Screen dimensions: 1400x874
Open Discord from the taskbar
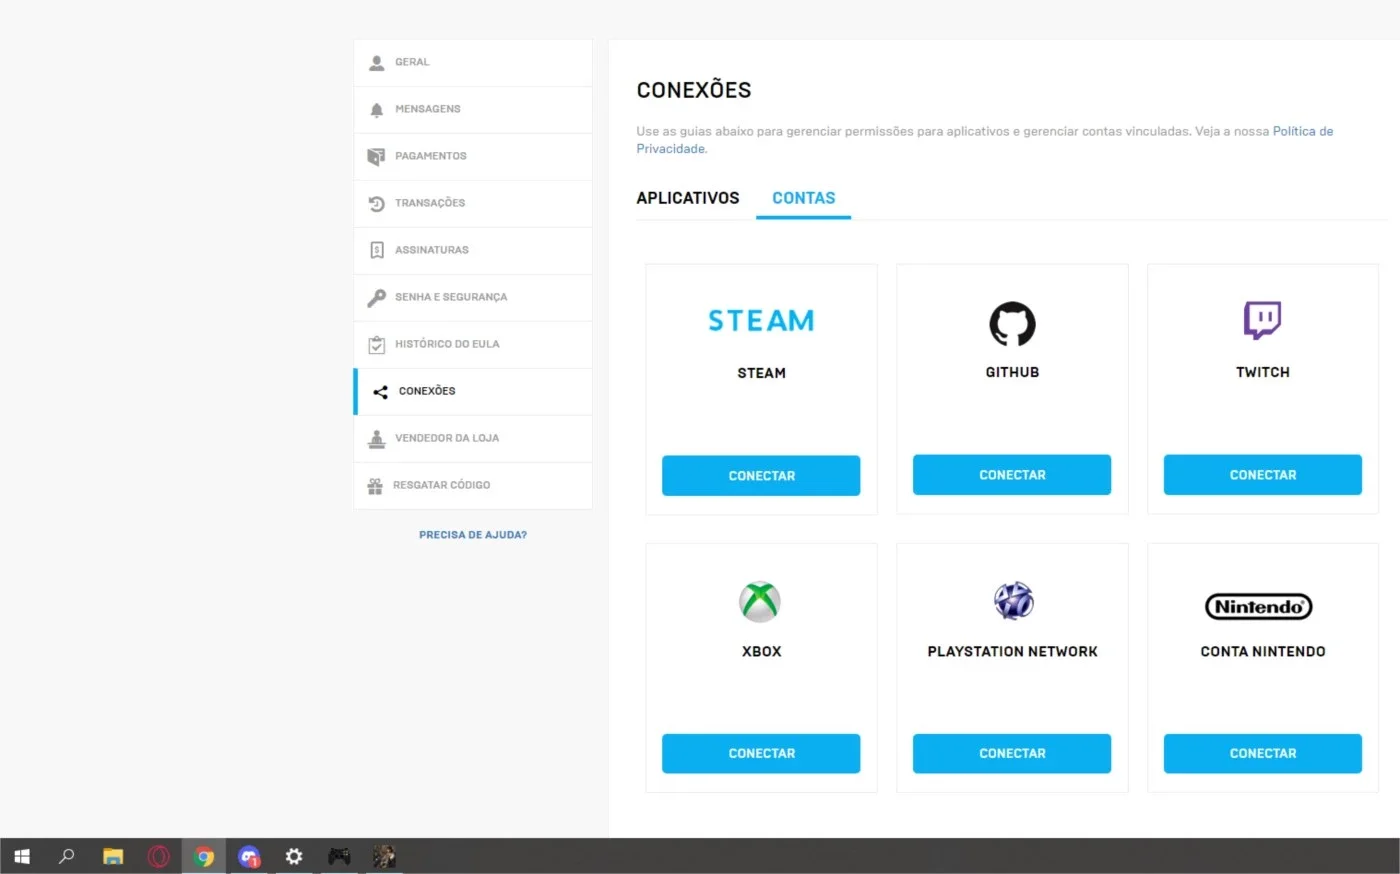249,856
